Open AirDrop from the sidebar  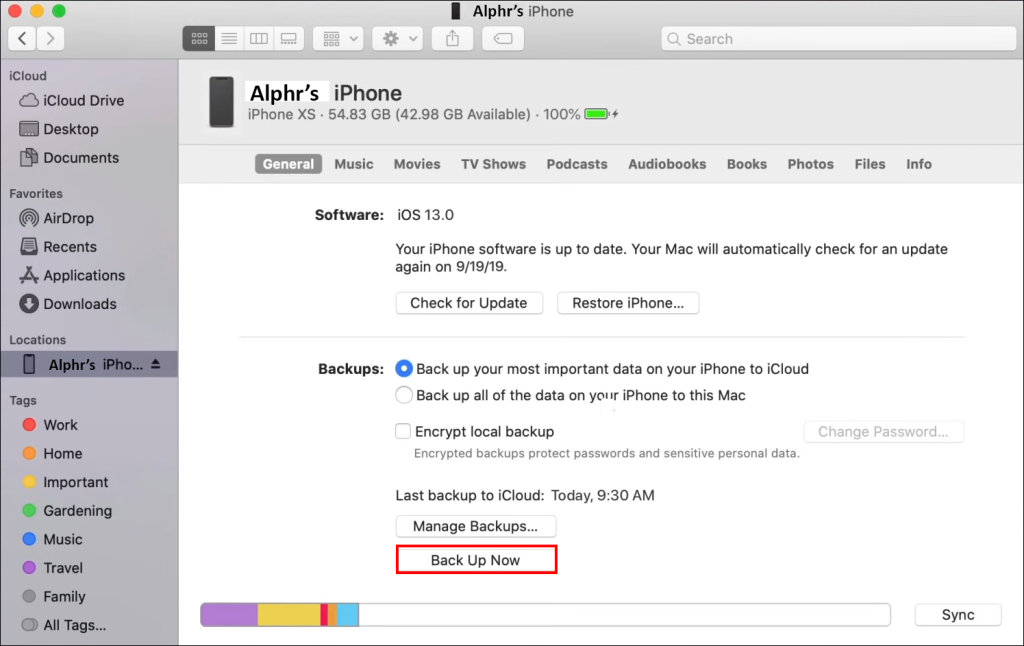pos(62,218)
